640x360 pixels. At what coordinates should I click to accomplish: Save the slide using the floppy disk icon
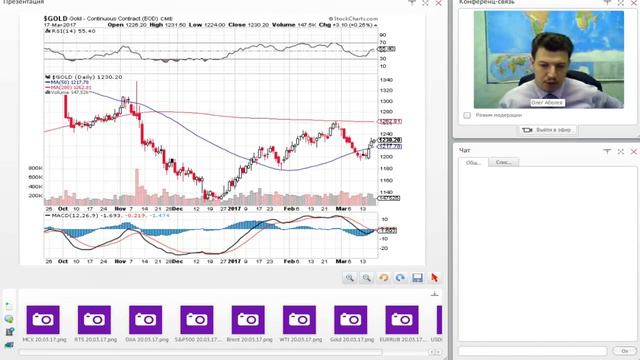417,278
